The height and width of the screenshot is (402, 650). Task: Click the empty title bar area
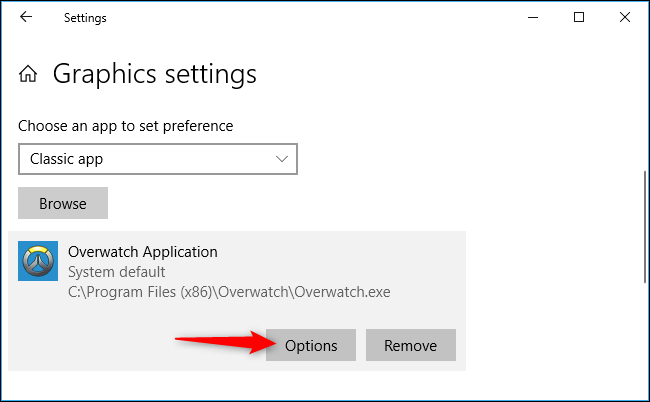[x=300, y=17]
